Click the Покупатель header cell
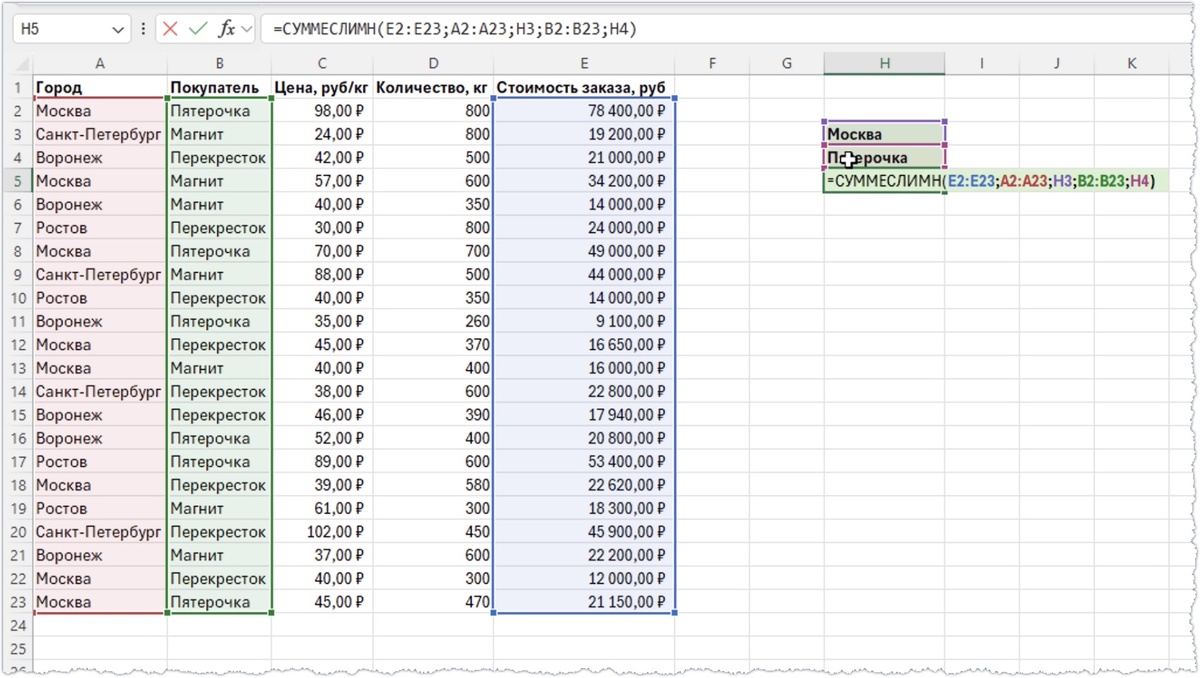This screenshot has height=678, width=1200. click(219, 88)
